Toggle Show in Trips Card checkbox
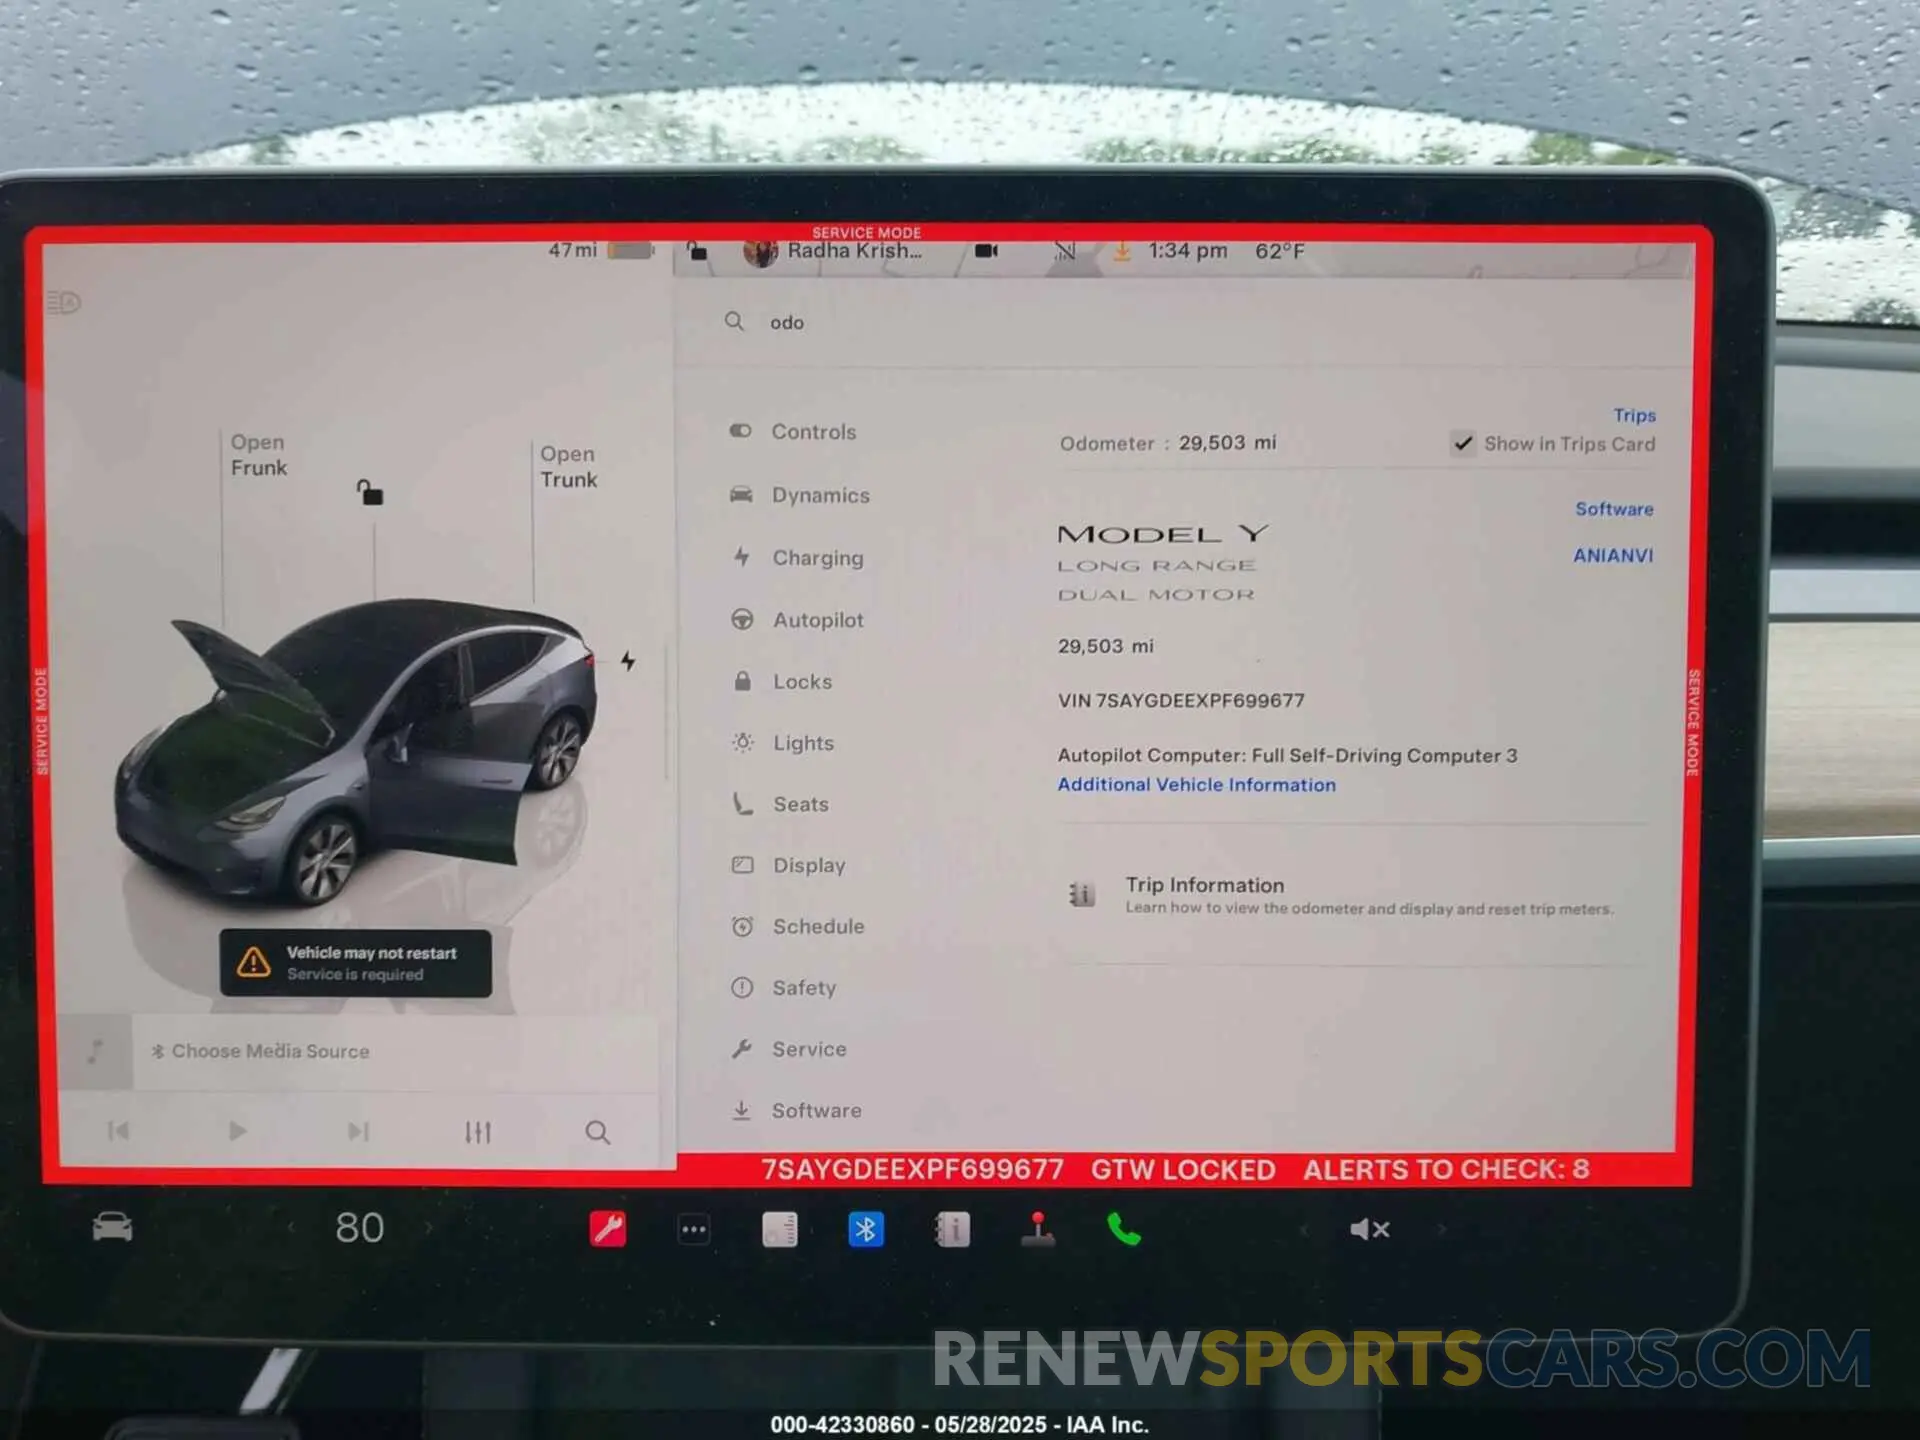Image resolution: width=1920 pixels, height=1440 pixels. (x=1463, y=443)
